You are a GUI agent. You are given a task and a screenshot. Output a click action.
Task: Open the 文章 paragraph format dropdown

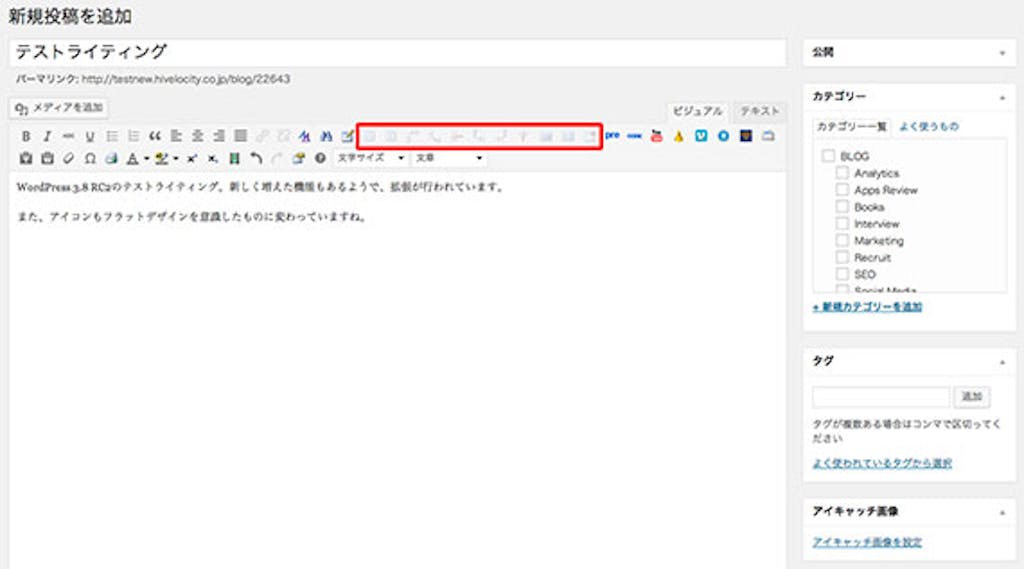click(x=449, y=158)
